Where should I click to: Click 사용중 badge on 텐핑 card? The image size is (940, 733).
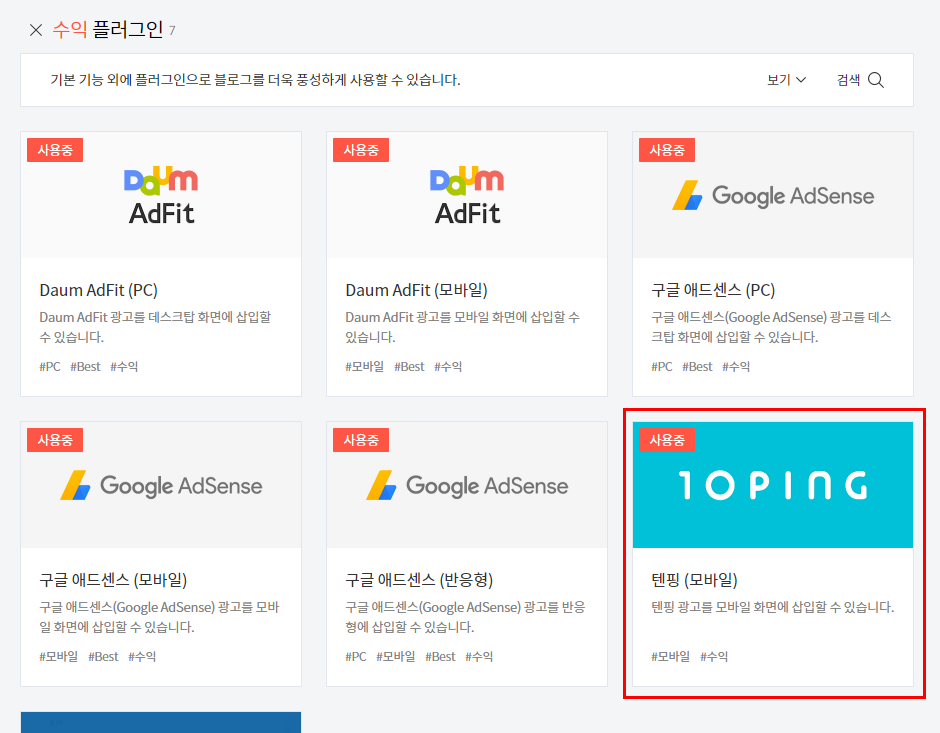667,440
